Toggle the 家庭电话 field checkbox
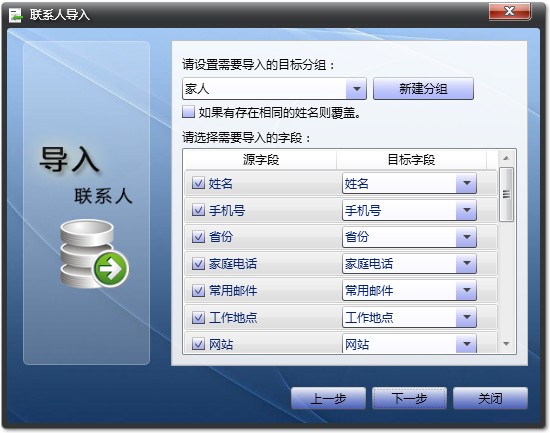 pyautogui.click(x=198, y=264)
